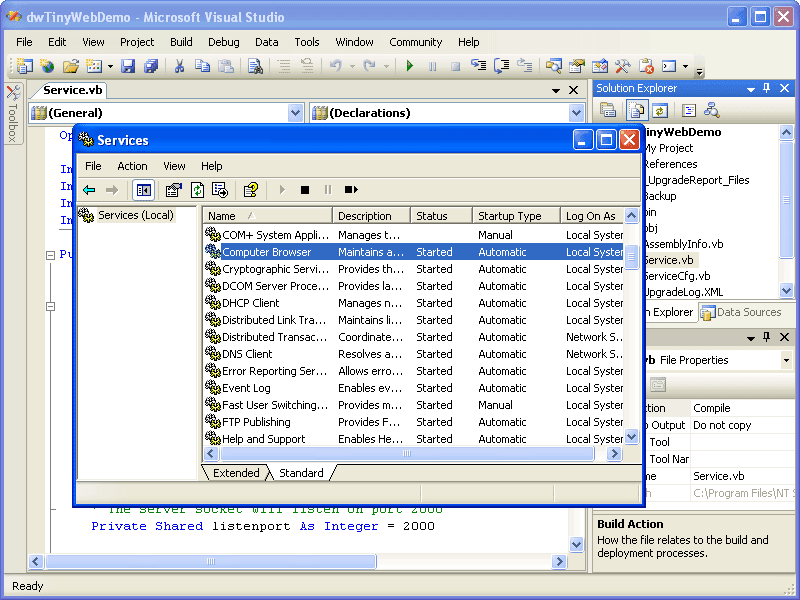Screen dimensions: 800x600
Task: Open Add New Item dropdown arrow
Action: click(110, 66)
